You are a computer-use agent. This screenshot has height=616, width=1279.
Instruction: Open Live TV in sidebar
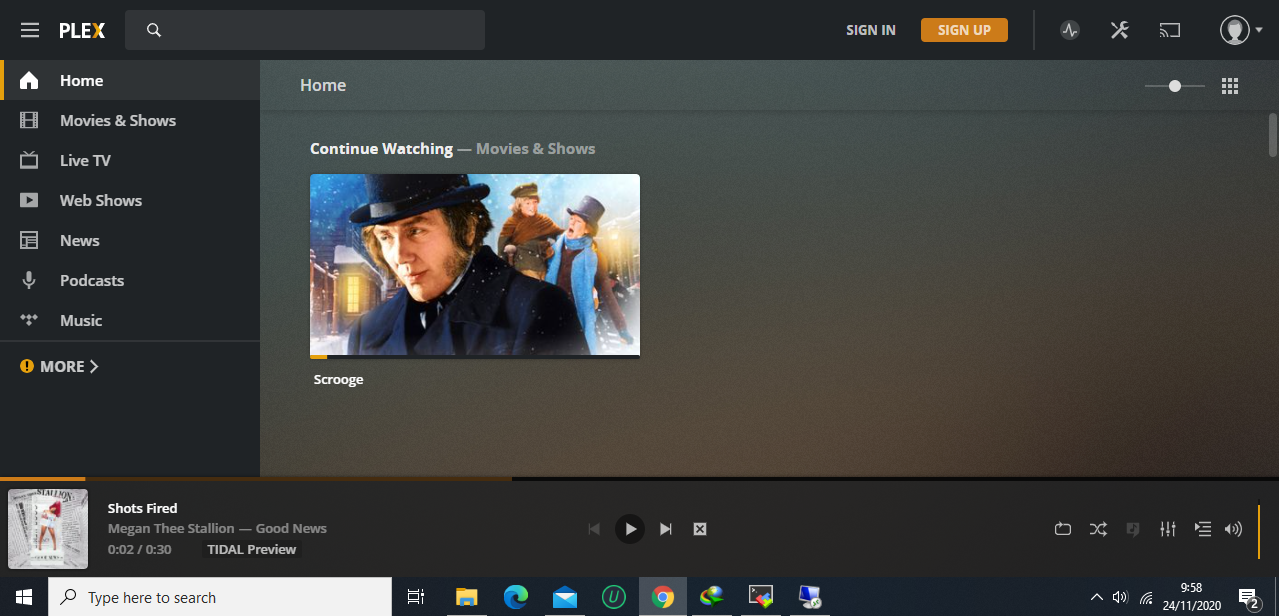[x=130, y=160]
